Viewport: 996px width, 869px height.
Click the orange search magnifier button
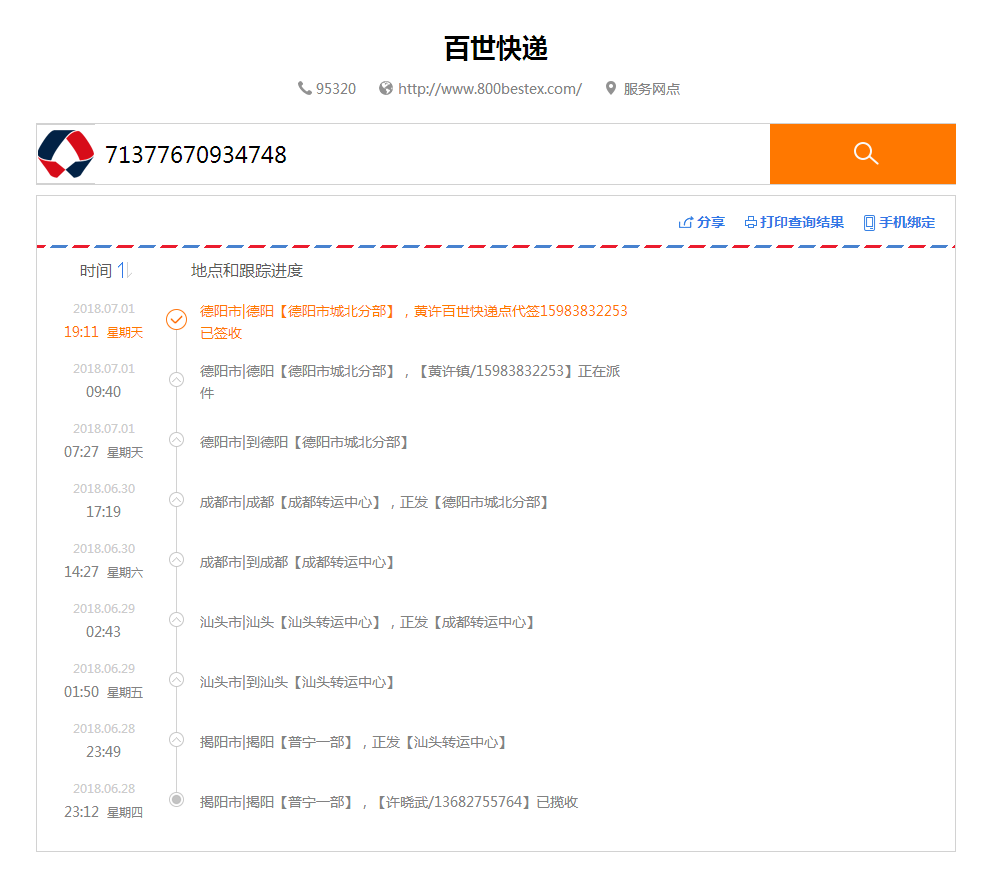point(863,154)
